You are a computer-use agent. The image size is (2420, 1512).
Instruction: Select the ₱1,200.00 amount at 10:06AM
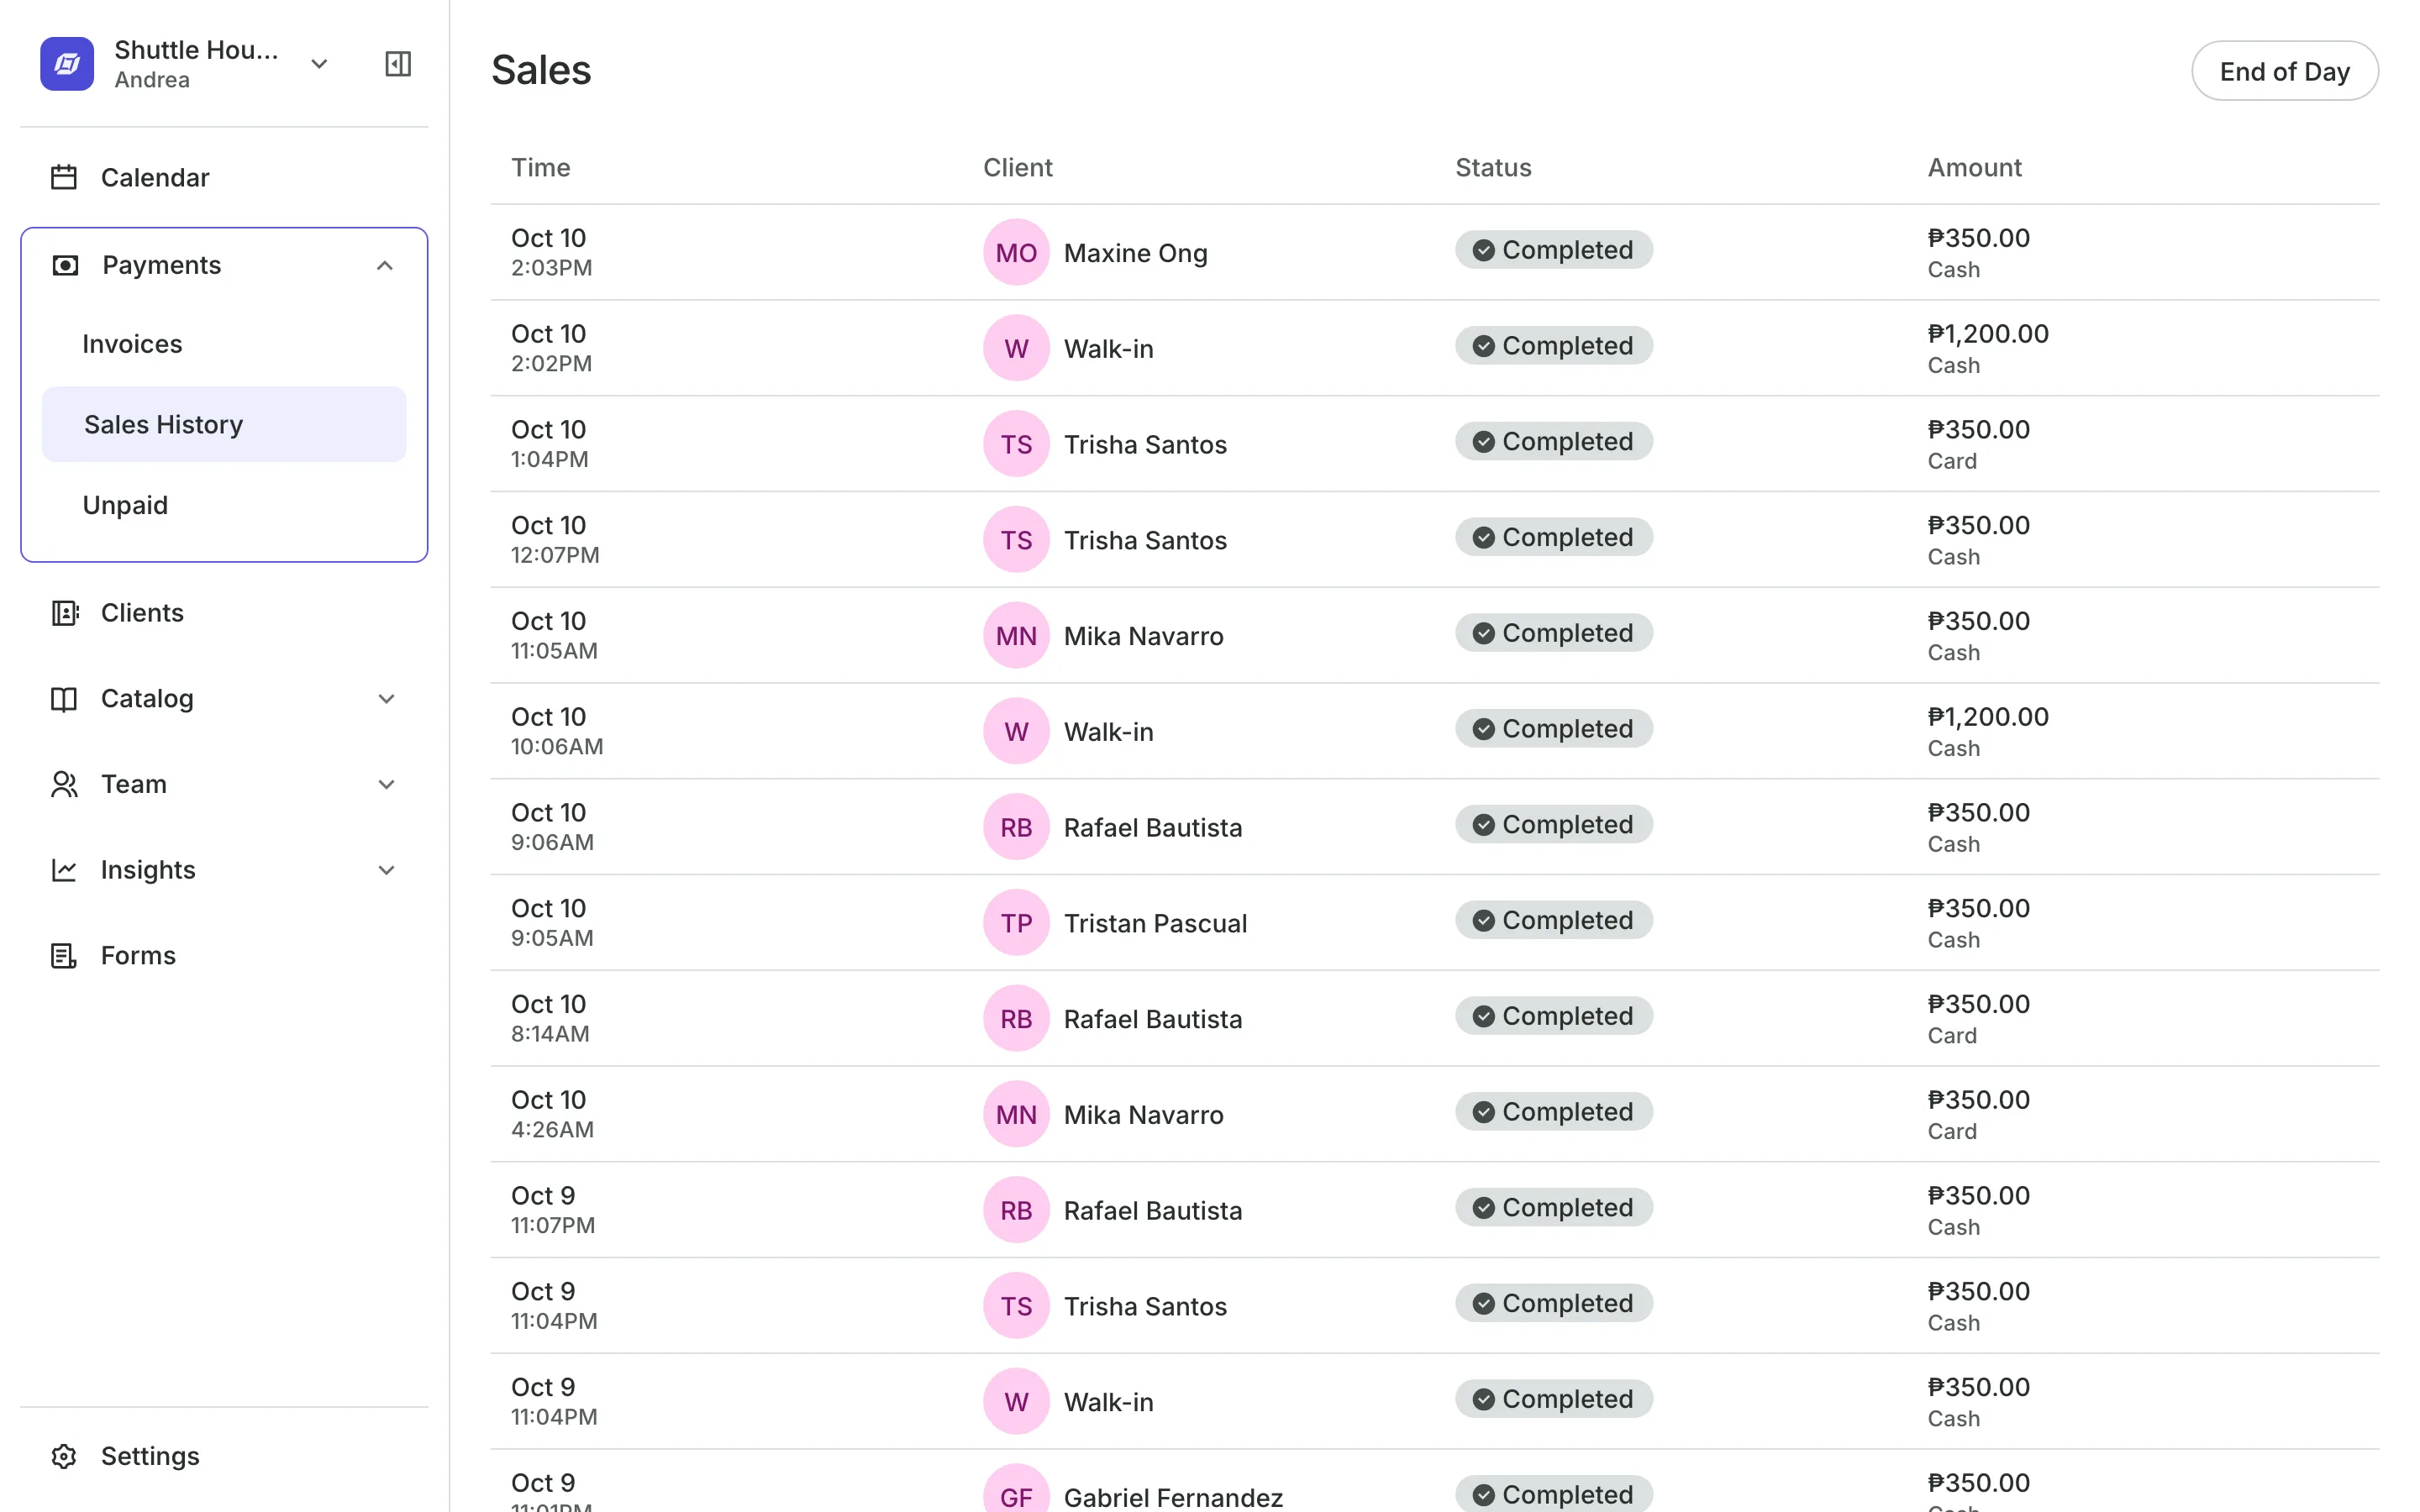(1987, 717)
